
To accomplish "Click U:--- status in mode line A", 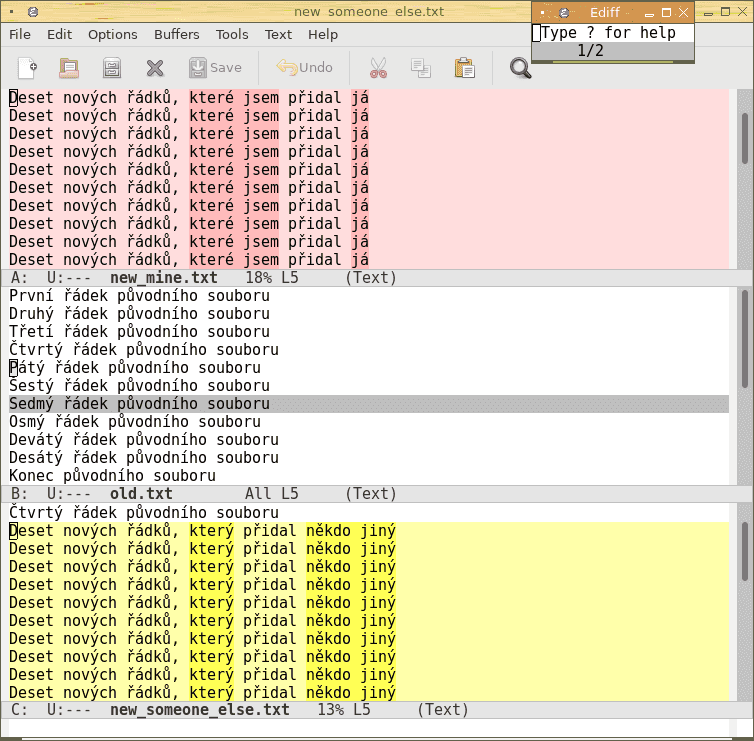I will (69, 278).
